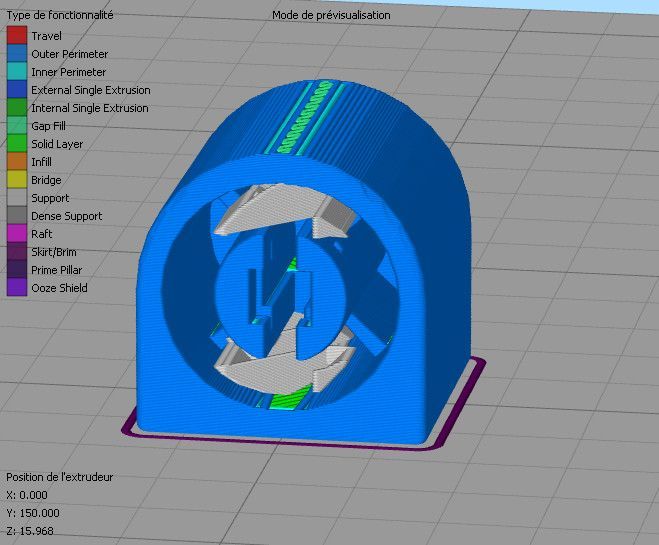Screen dimensions: 659x545
Task: Click the 'Dense Support' legend label
Action: [66, 216]
